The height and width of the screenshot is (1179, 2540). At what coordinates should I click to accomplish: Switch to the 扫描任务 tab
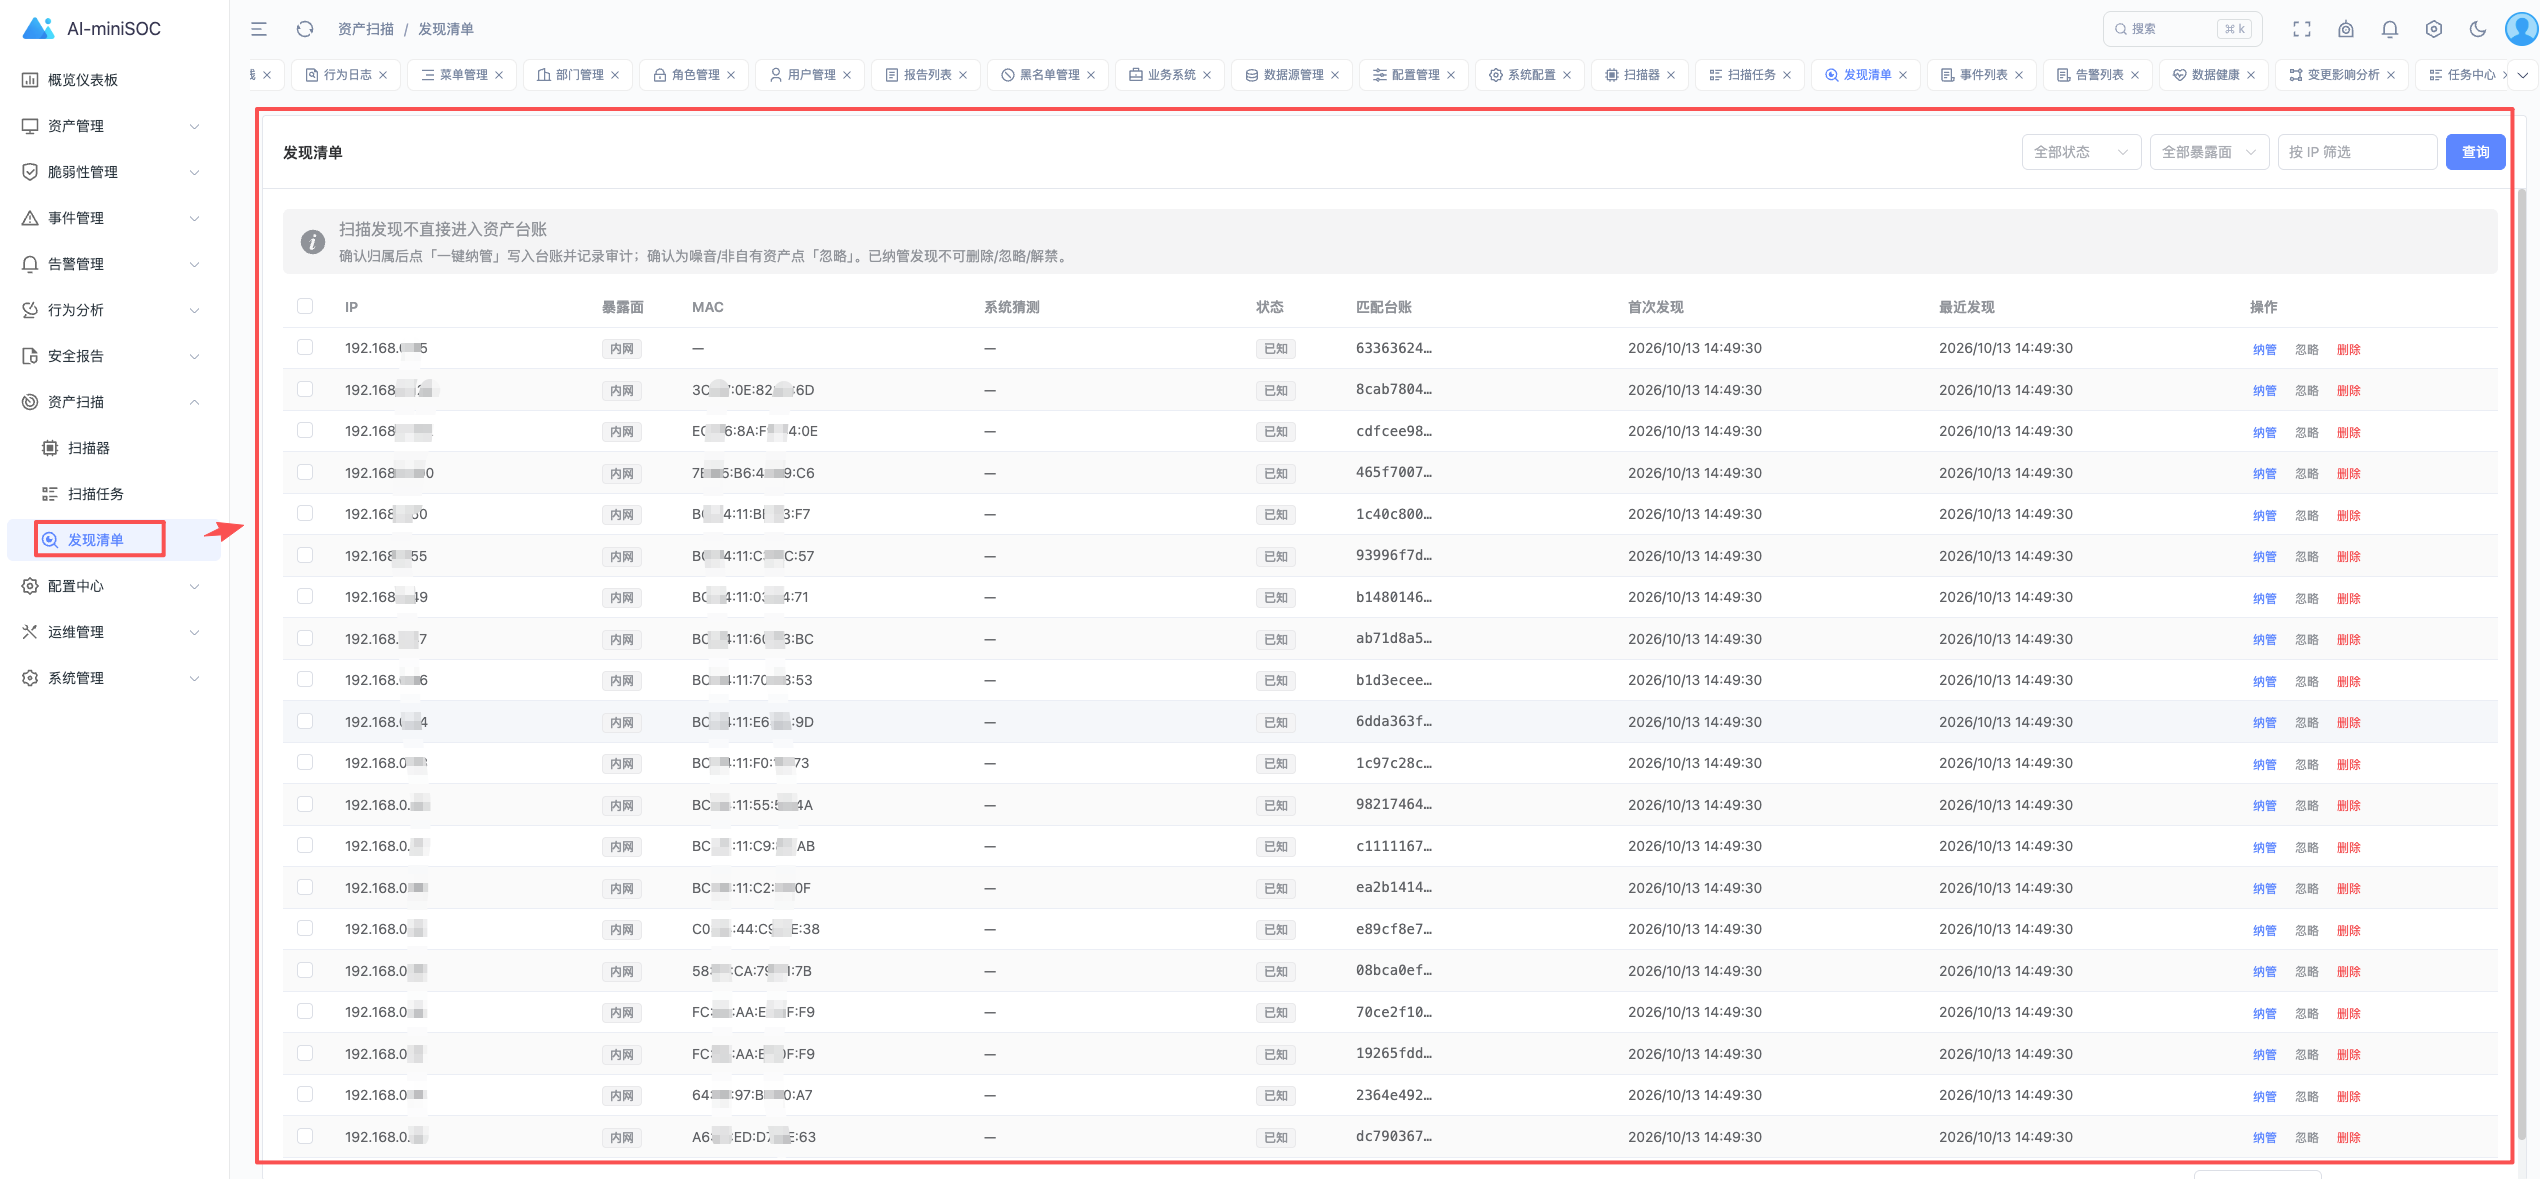[1749, 75]
